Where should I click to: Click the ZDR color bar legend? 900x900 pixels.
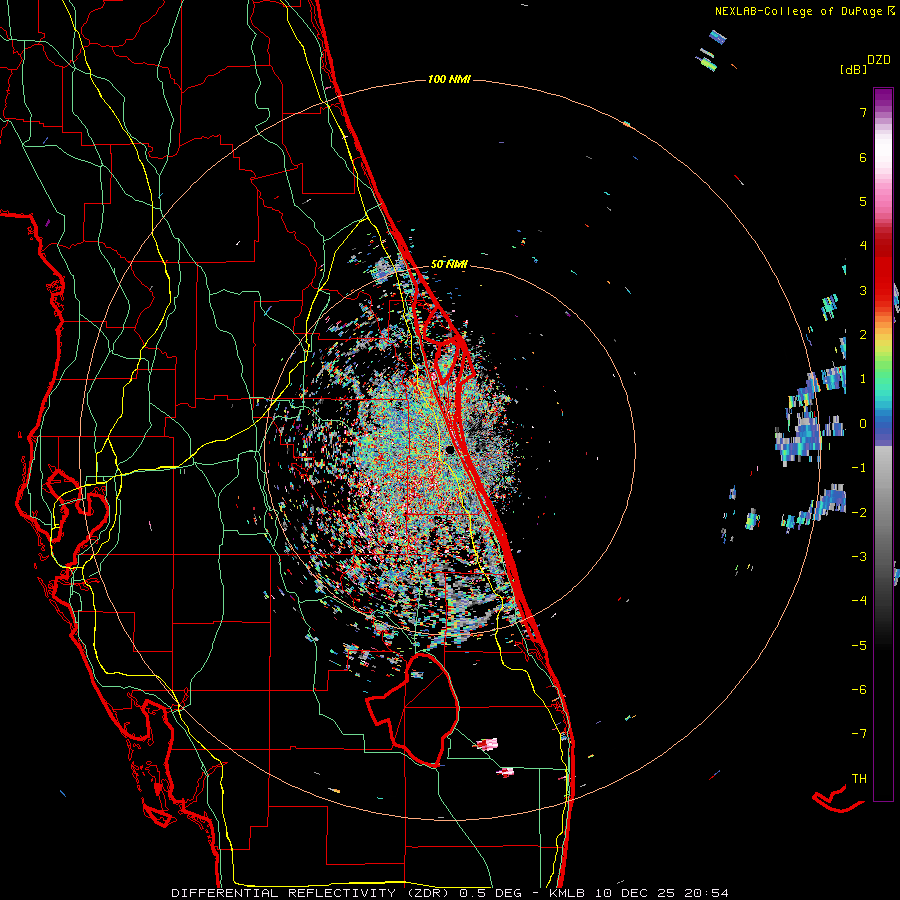click(x=883, y=444)
